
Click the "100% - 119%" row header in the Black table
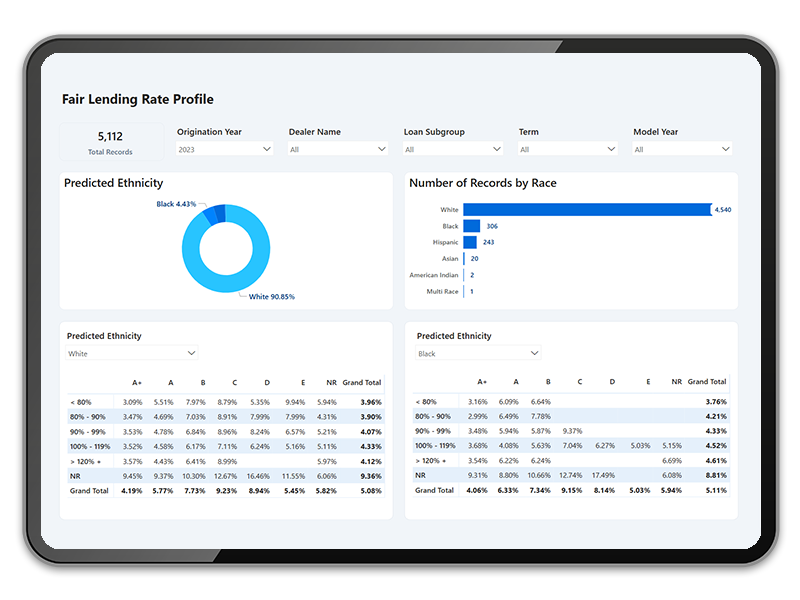pos(435,445)
